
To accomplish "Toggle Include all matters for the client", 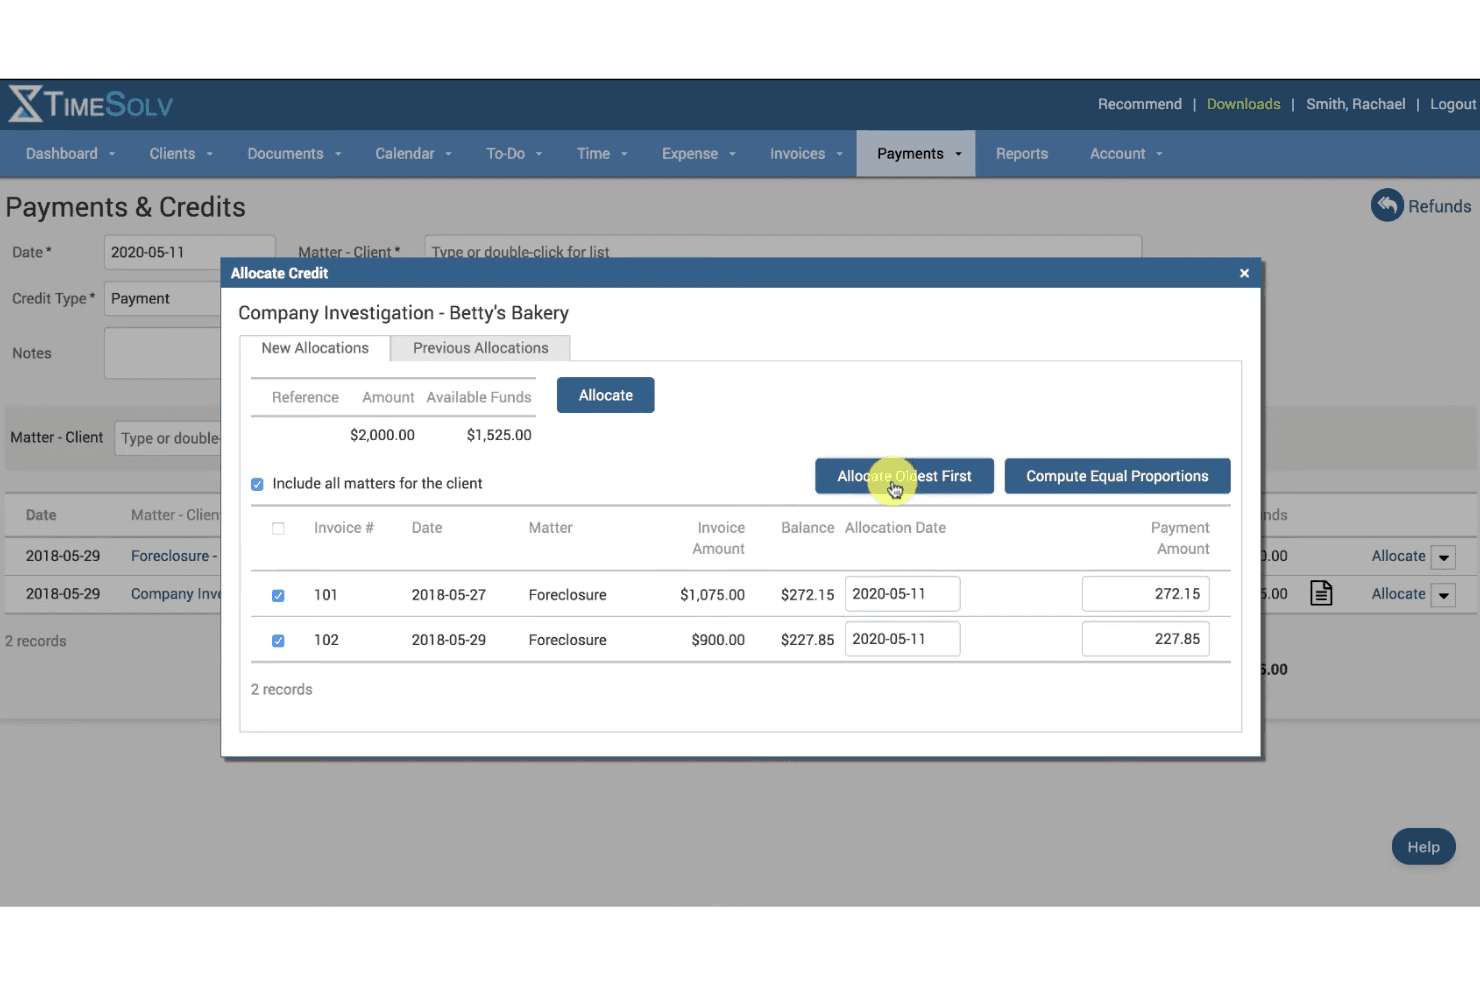I will pyautogui.click(x=257, y=484).
